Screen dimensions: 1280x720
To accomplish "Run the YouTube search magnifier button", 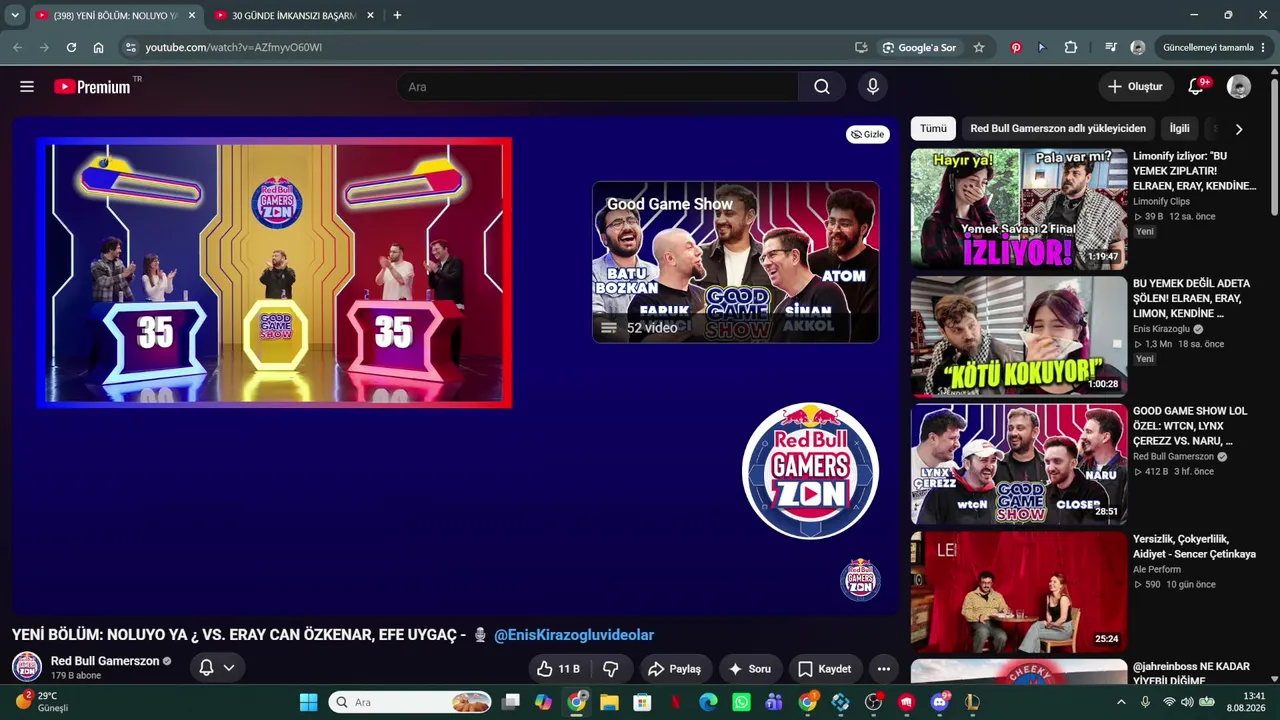I will coord(822,87).
